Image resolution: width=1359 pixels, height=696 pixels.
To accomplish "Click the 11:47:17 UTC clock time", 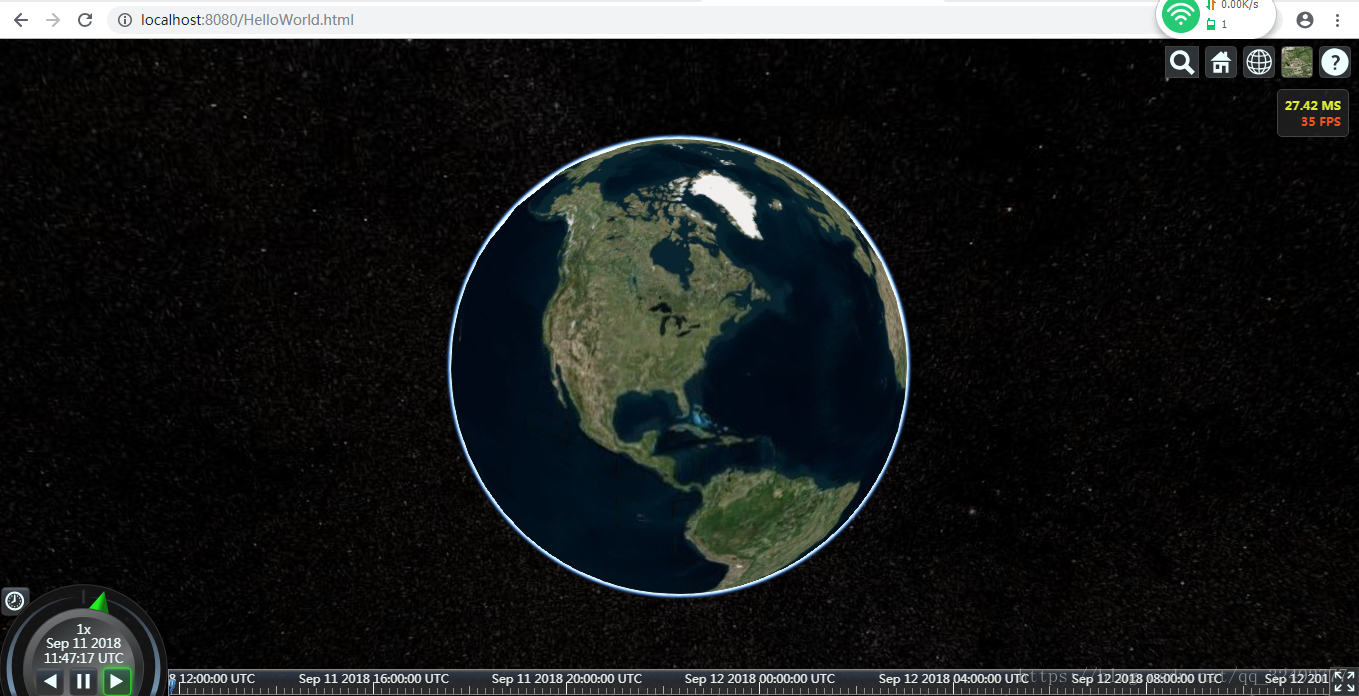I will 84,658.
